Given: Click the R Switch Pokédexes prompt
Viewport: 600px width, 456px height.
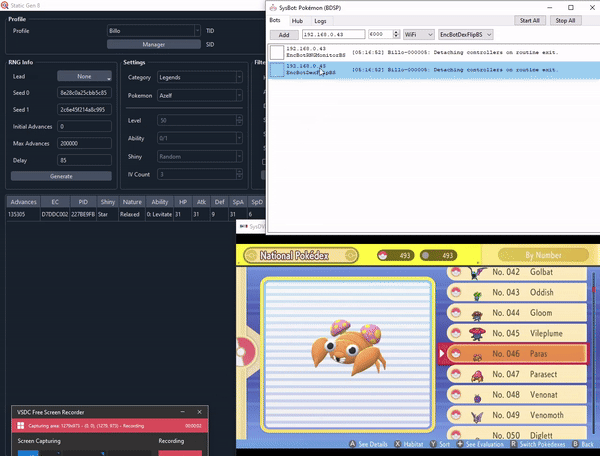Looking at the screenshot, I should coord(538,444).
